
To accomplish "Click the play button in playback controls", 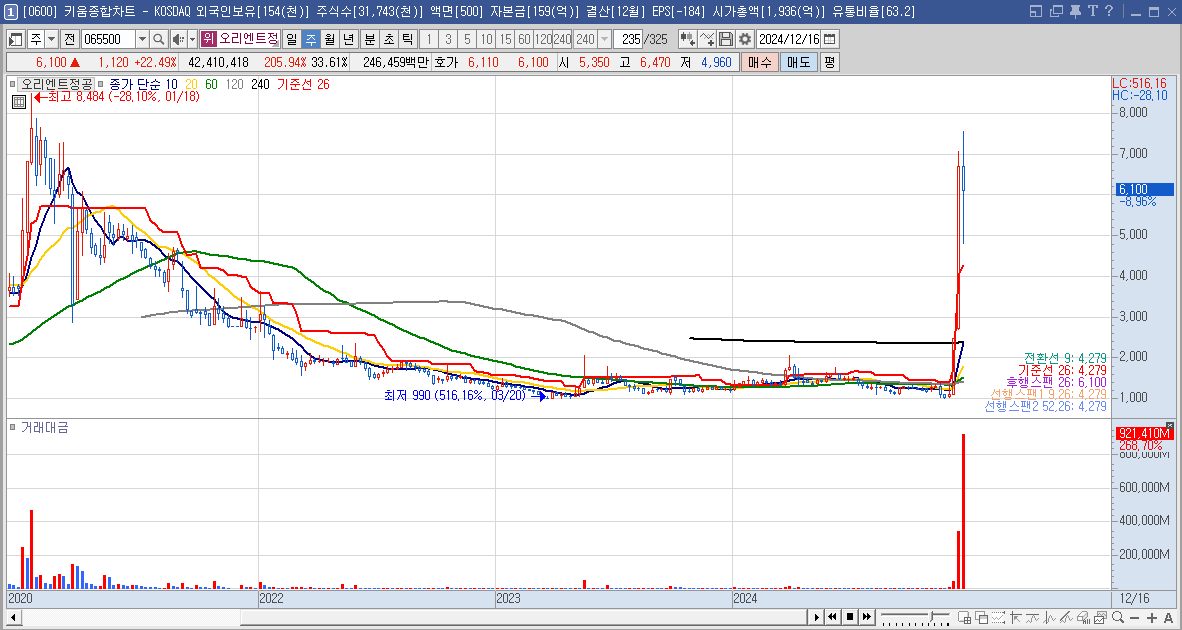I will click(x=816, y=618).
